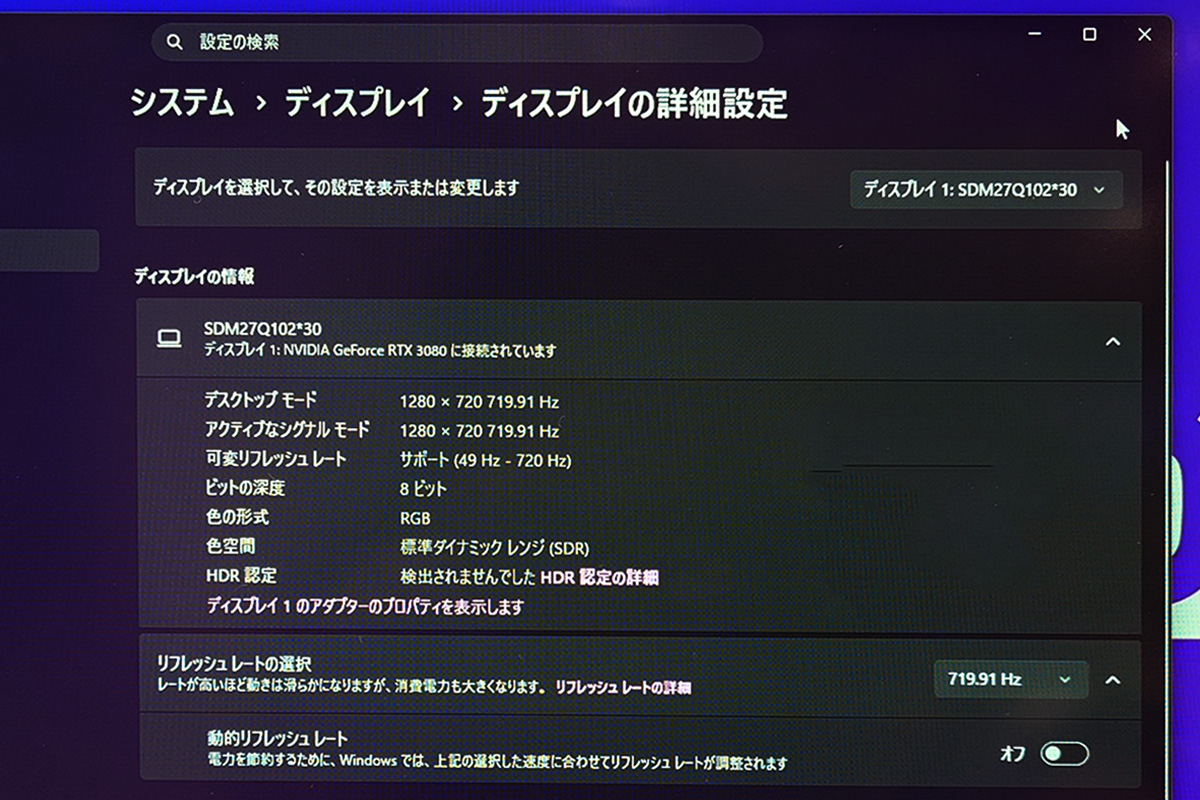Minimize the Settings window

click(x=1035, y=34)
